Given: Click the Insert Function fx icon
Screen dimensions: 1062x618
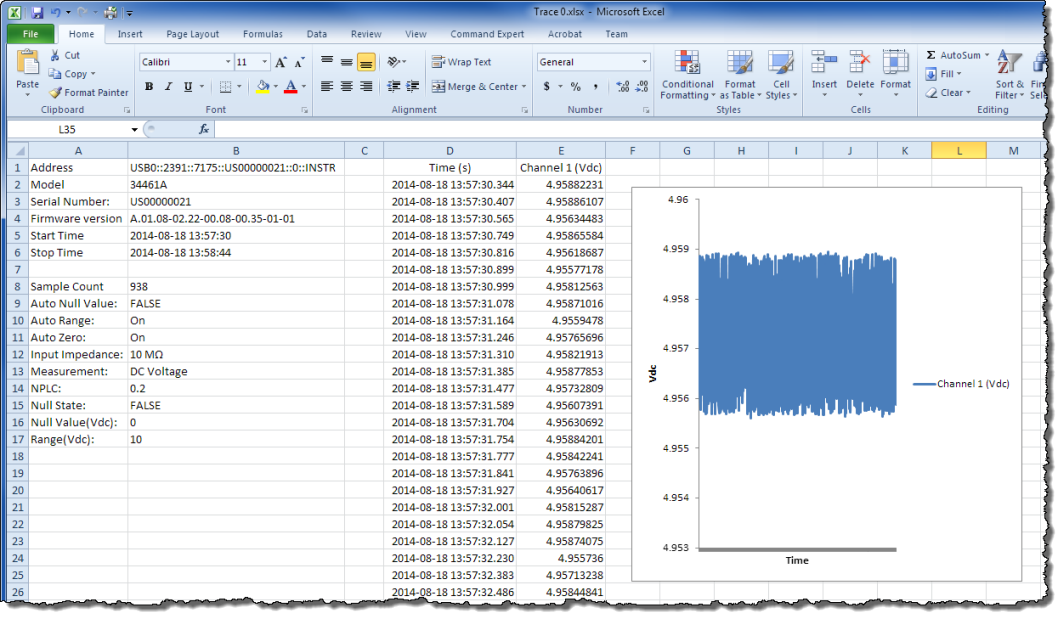Looking at the screenshot, I should coord(204,129).
